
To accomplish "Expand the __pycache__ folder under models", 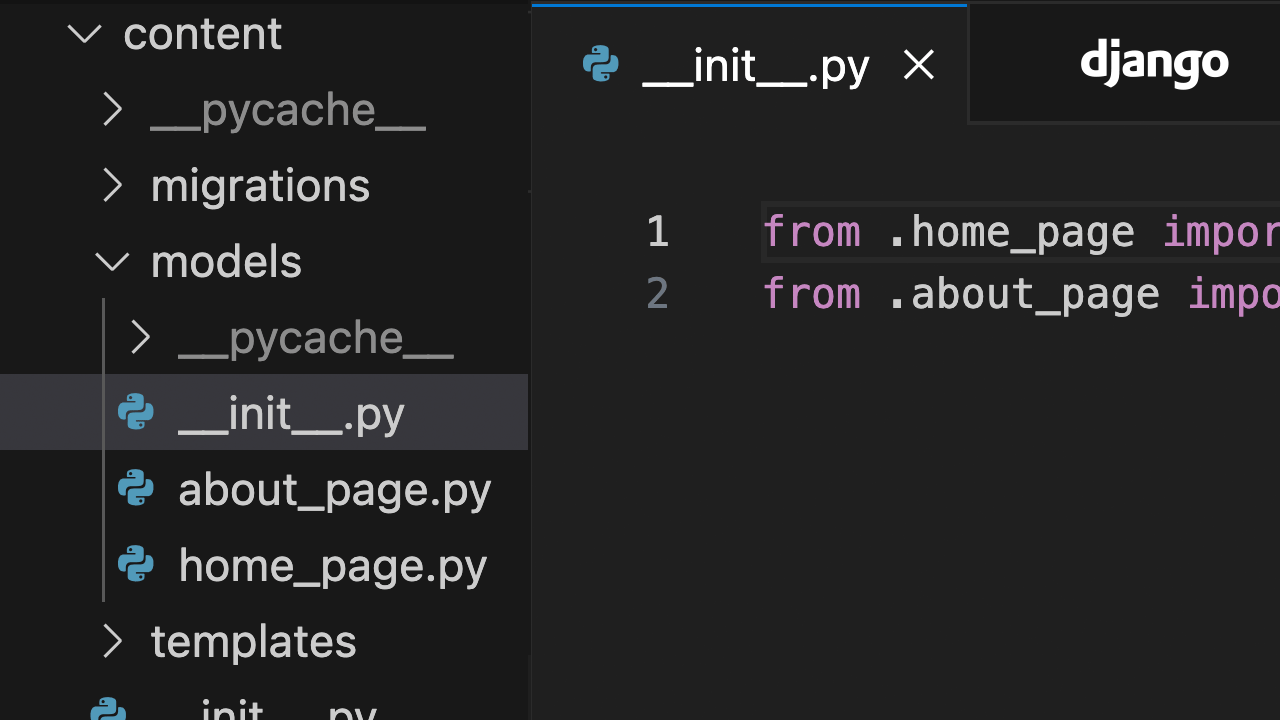I will (x=141, y=337).
